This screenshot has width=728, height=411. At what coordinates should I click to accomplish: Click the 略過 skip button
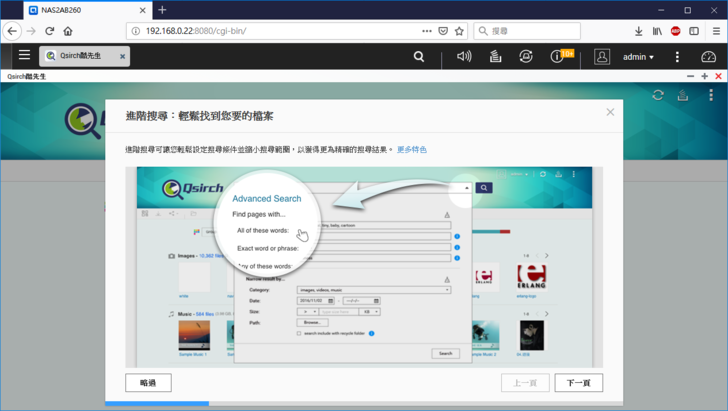(x=148, y=383)
